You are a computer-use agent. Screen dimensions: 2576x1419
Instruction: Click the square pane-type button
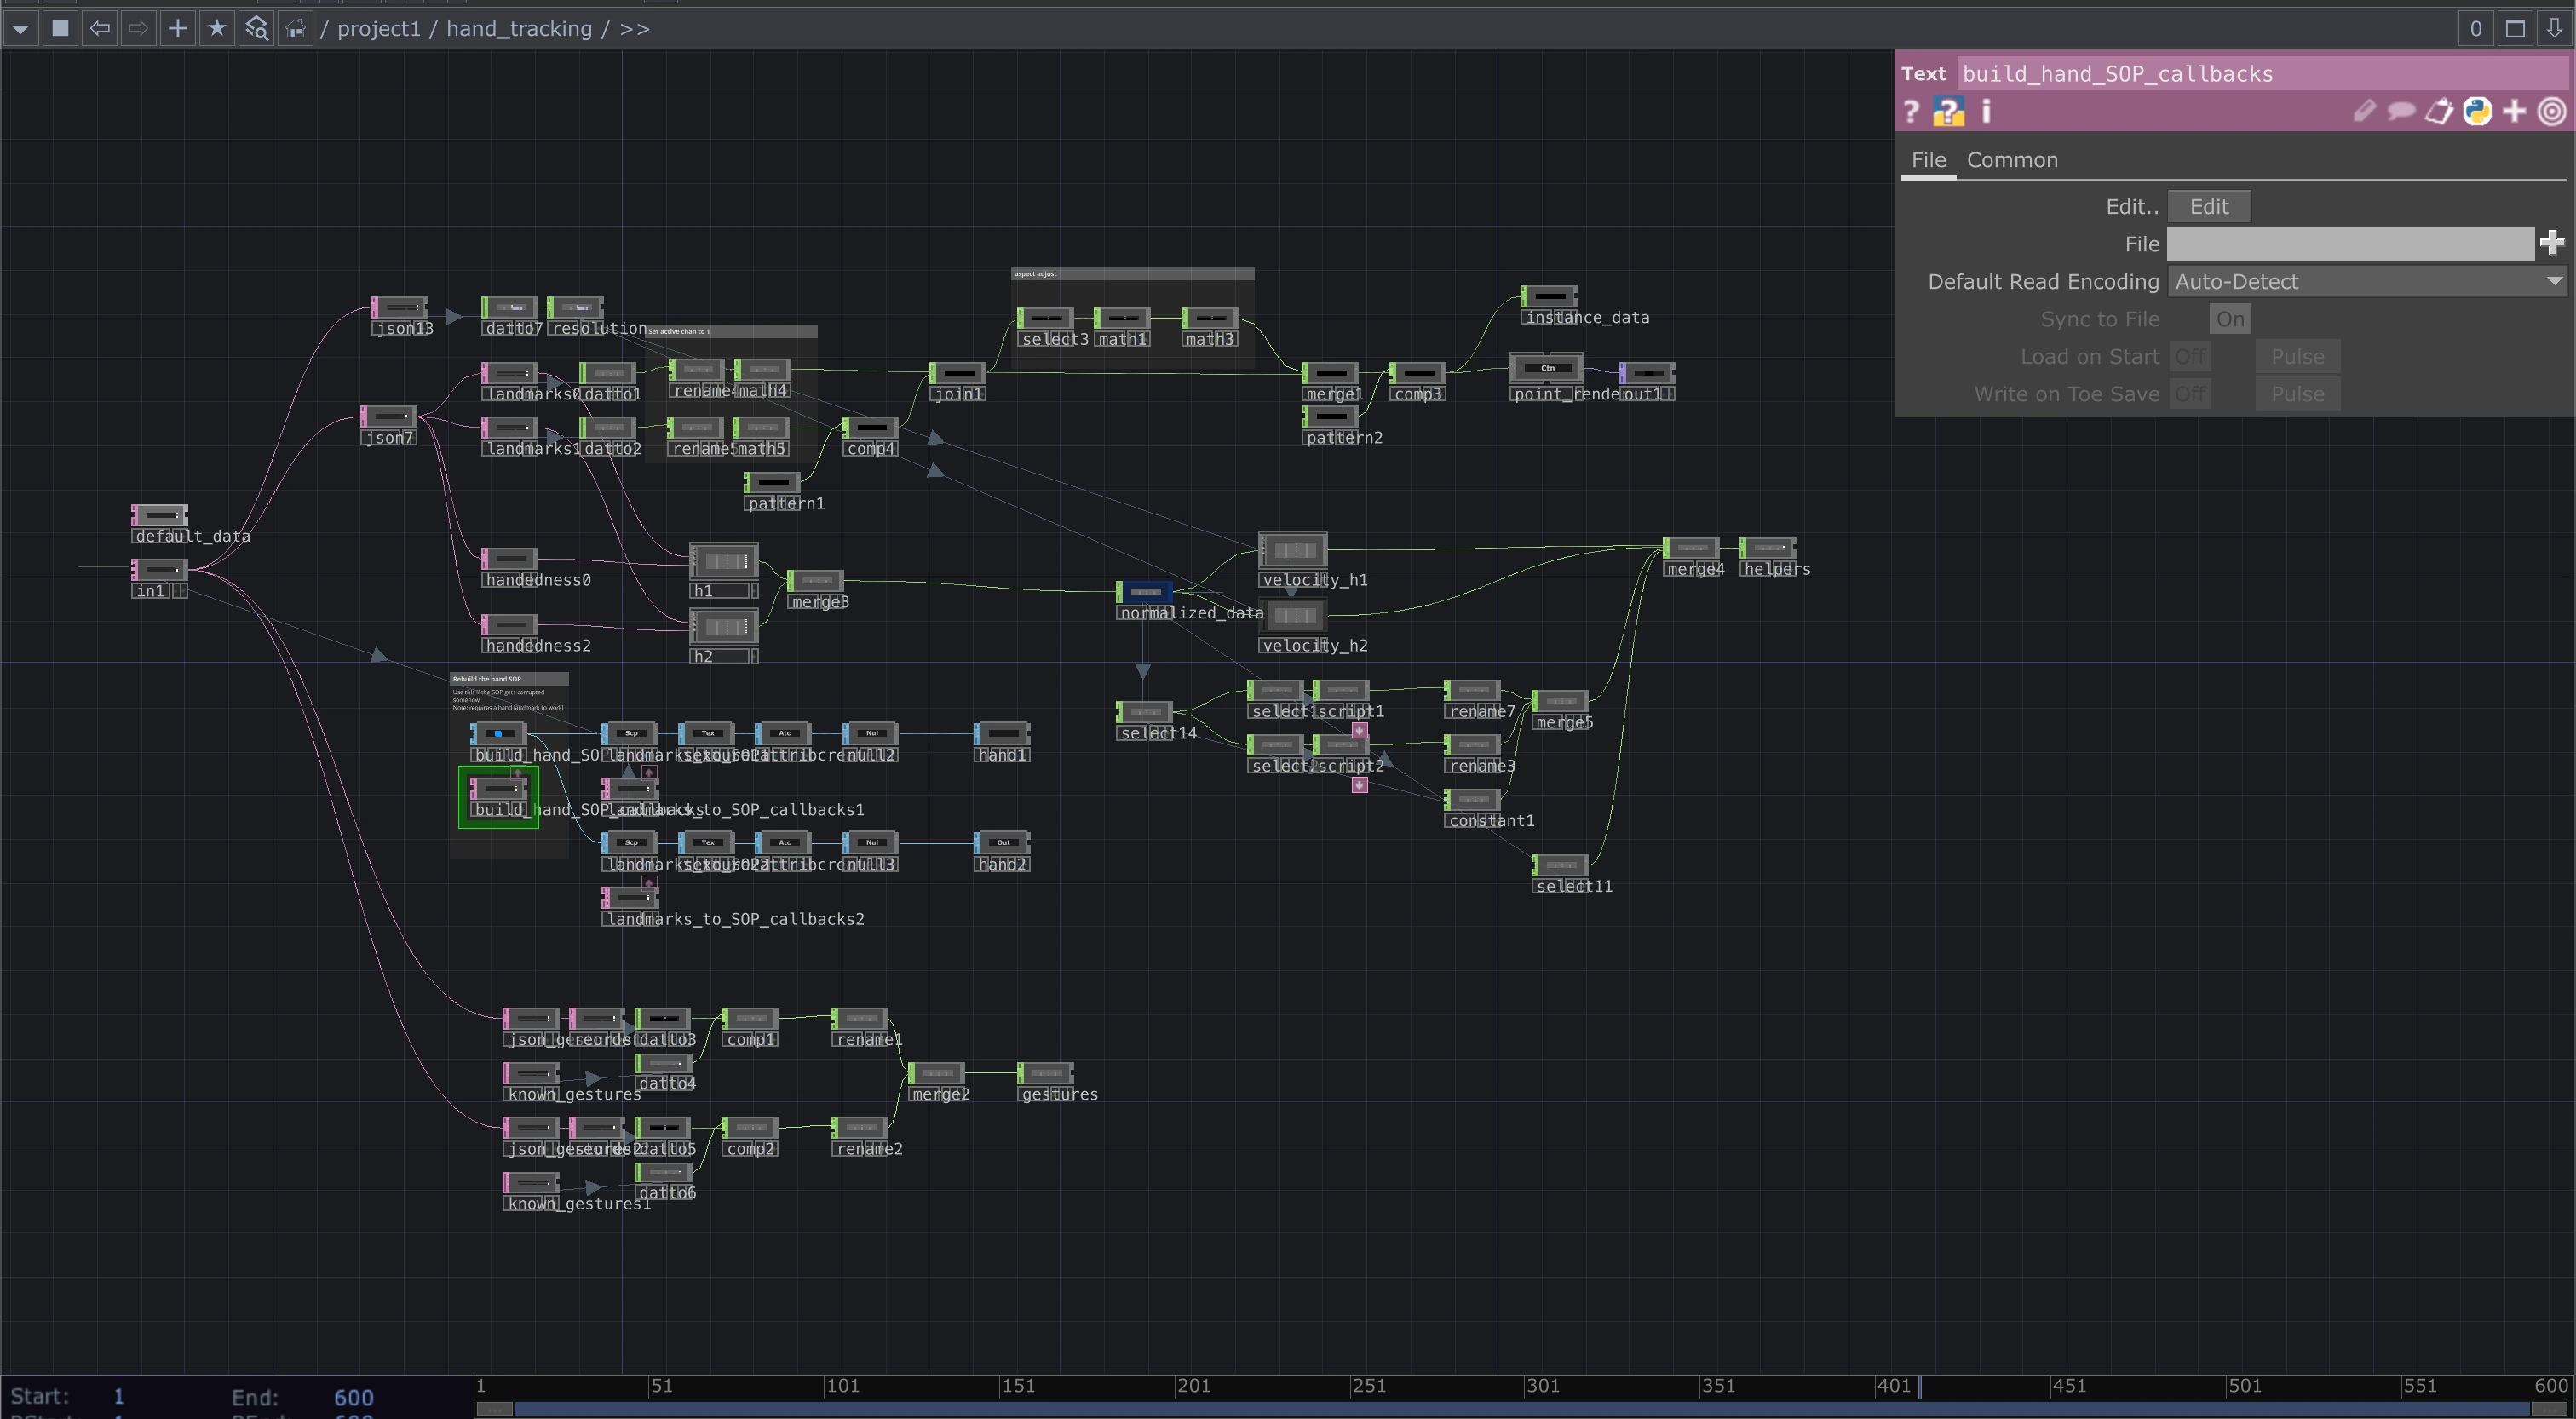[60, 29]
